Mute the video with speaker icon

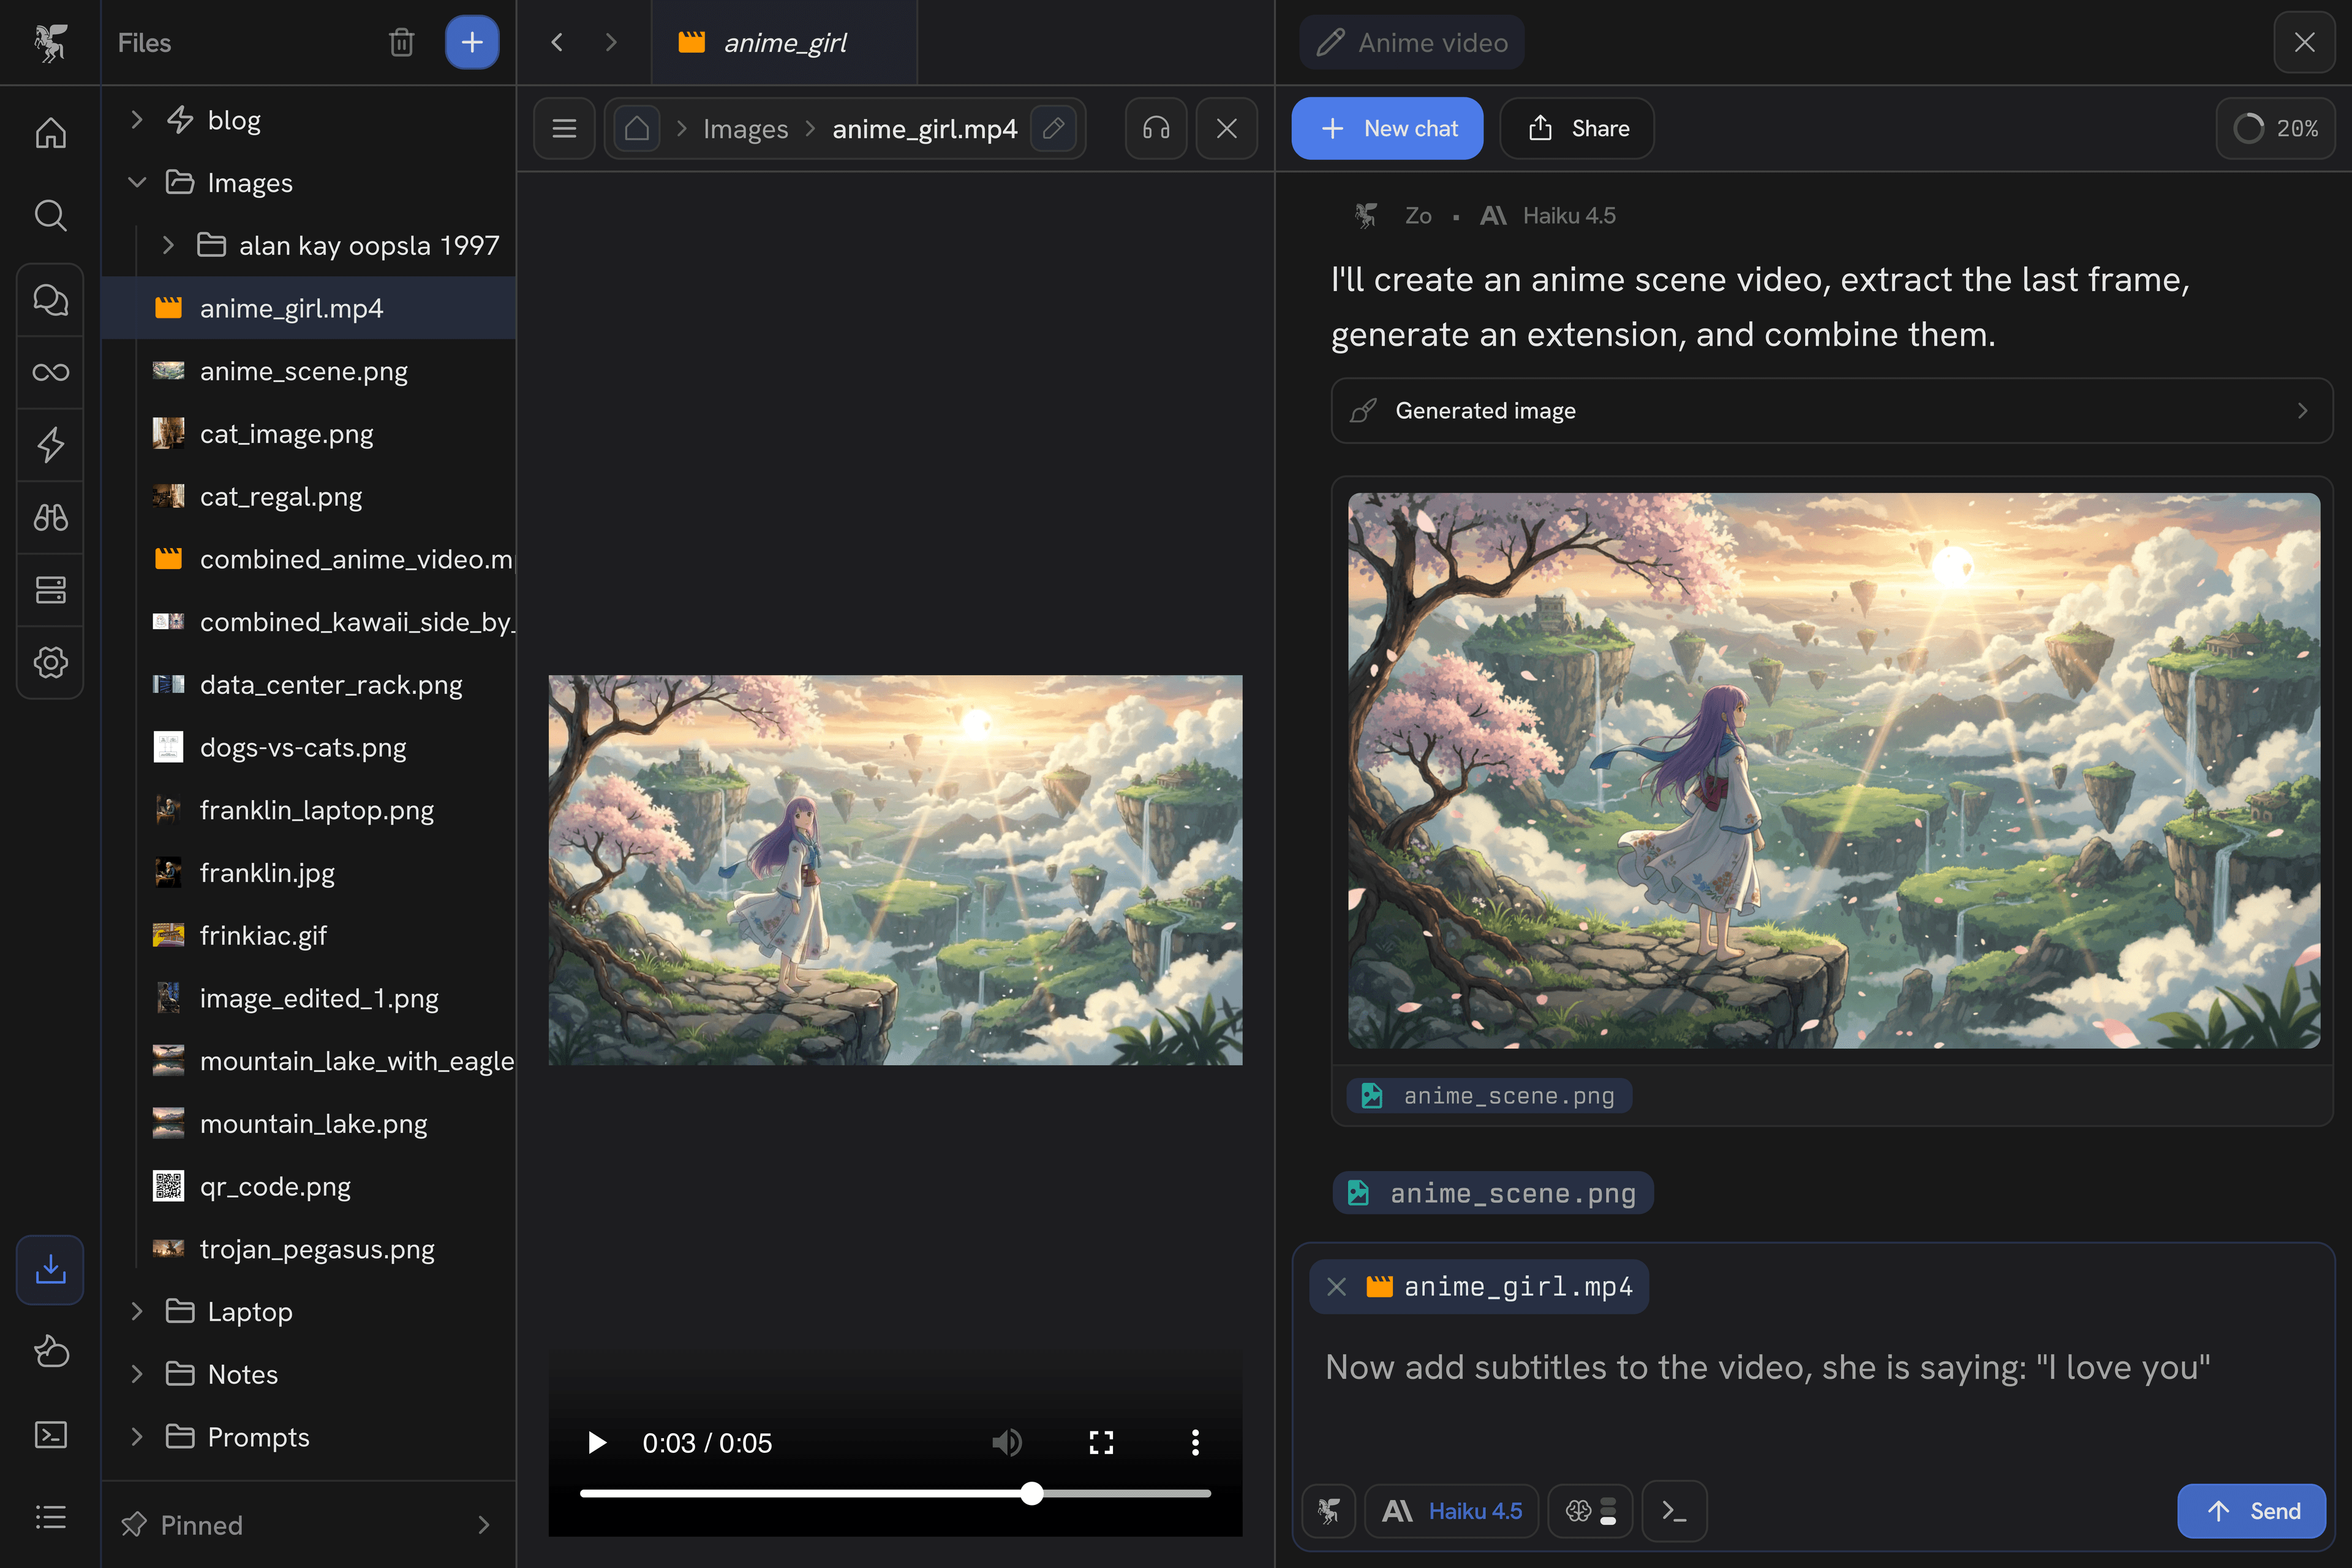(x=1006, y=1442)
